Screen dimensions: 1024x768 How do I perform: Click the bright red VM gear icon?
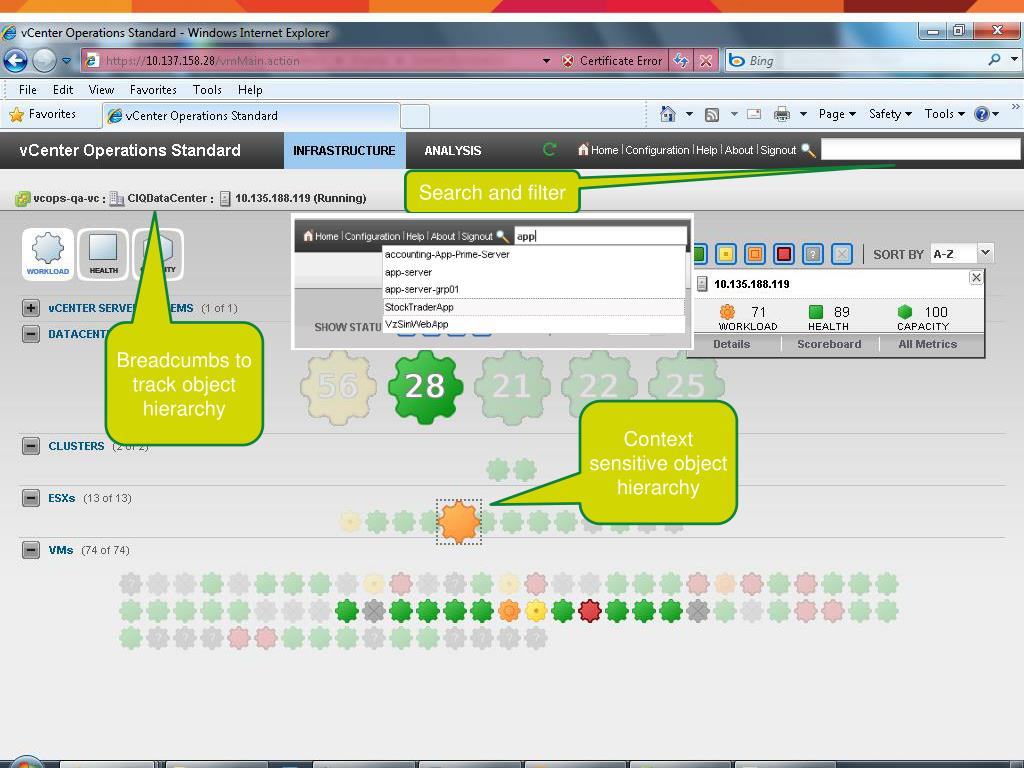point(590,611)
